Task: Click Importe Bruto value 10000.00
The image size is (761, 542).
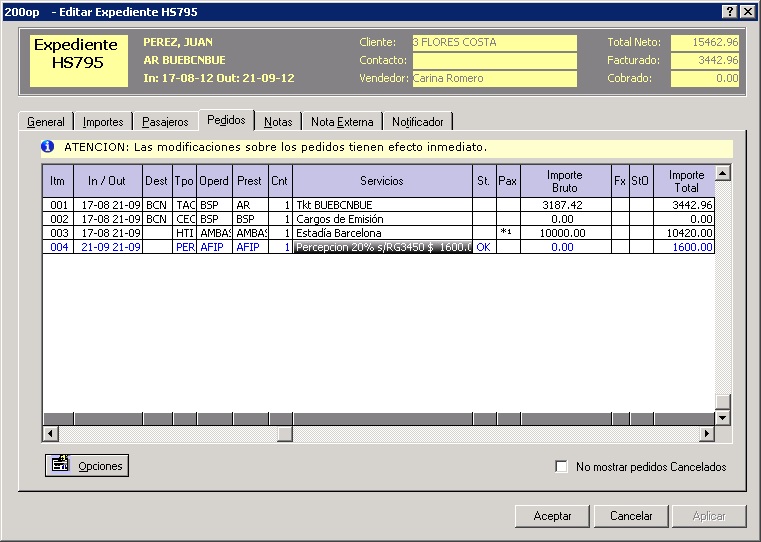Action: coord(565,233)
